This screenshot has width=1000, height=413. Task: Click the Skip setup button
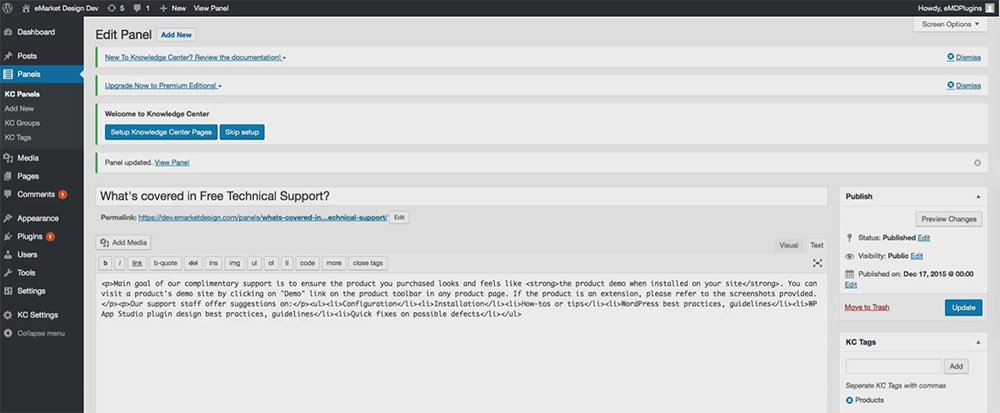[242, 132]
